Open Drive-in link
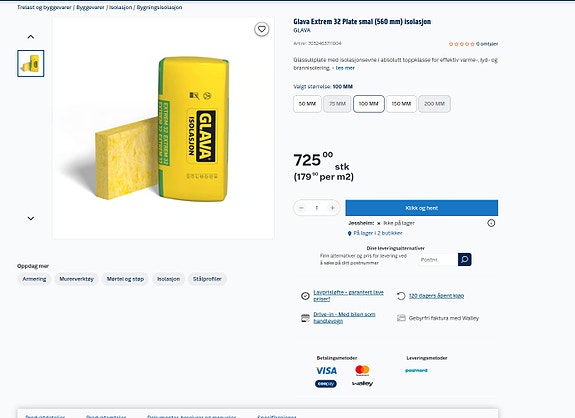This screenshot has width=575, height=418. pyautogui.click(x=344, y=318)
